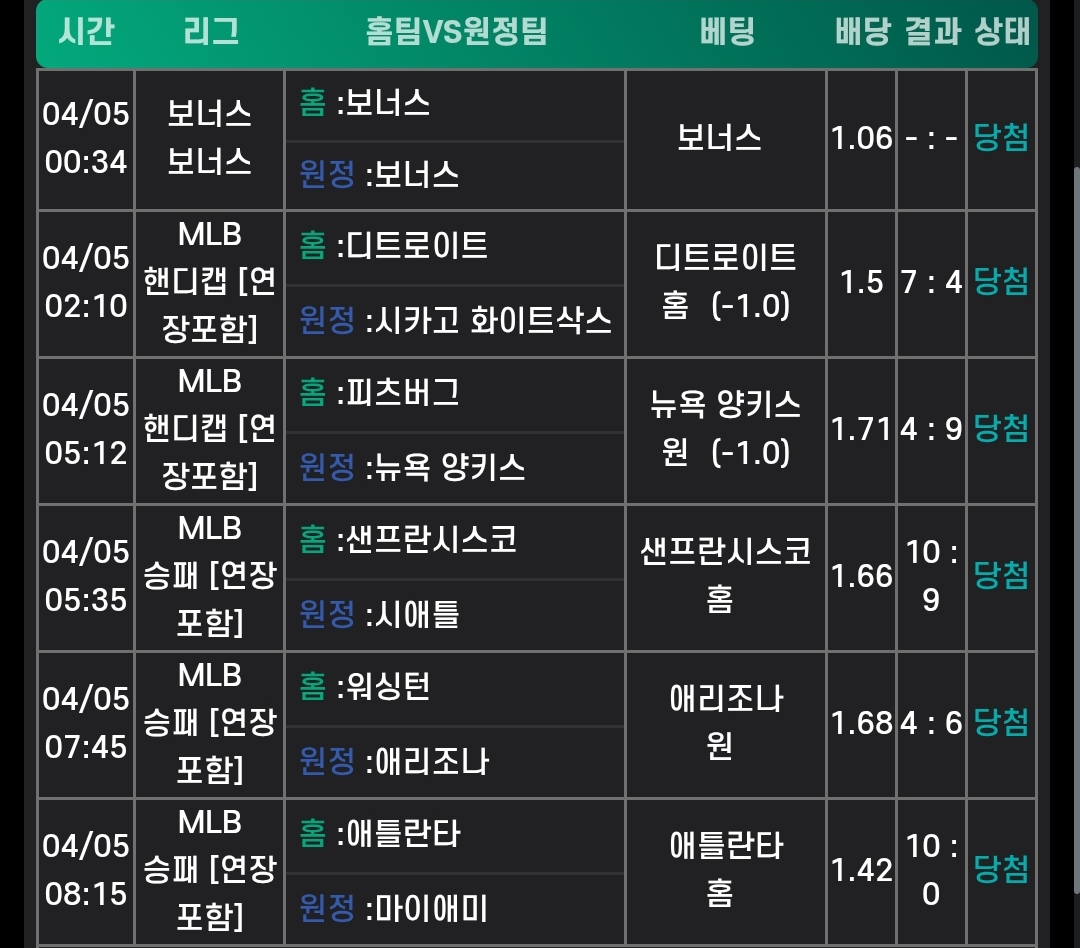1080x948 pixels.
Task: Click the 시간 column header
Action: [86, 32]
